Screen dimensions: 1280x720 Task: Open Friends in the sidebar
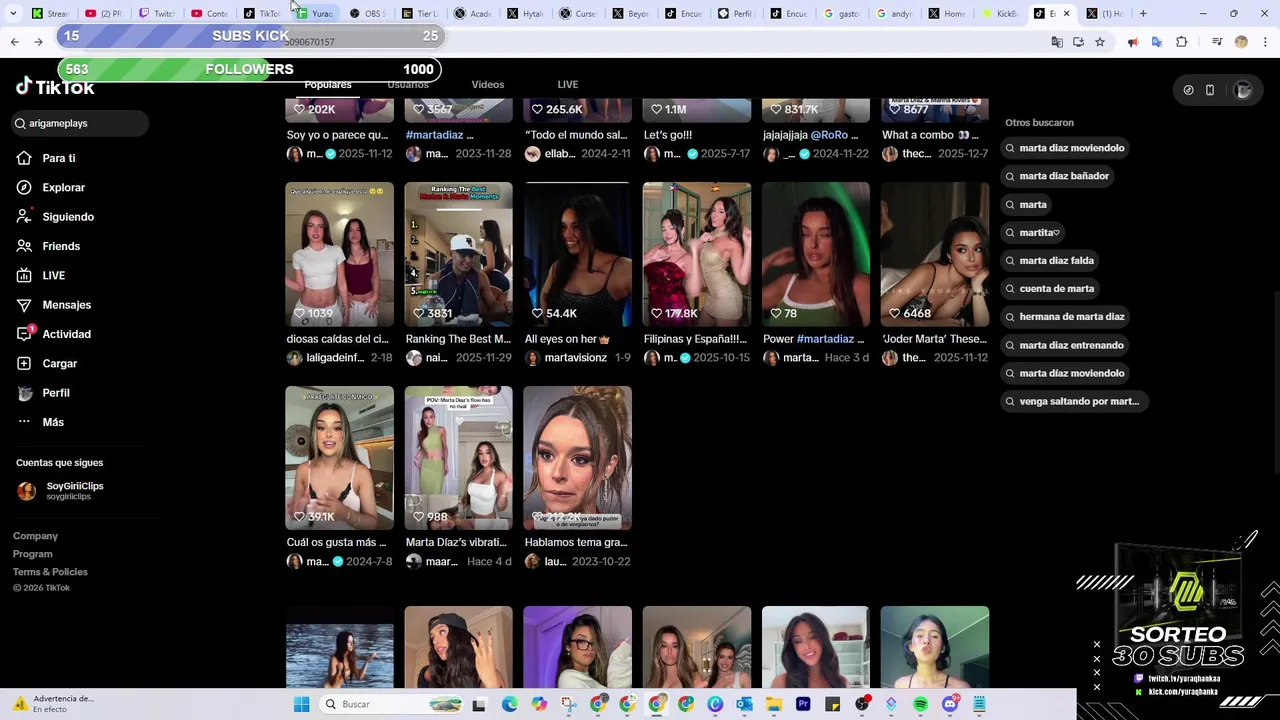coord(61,246)
